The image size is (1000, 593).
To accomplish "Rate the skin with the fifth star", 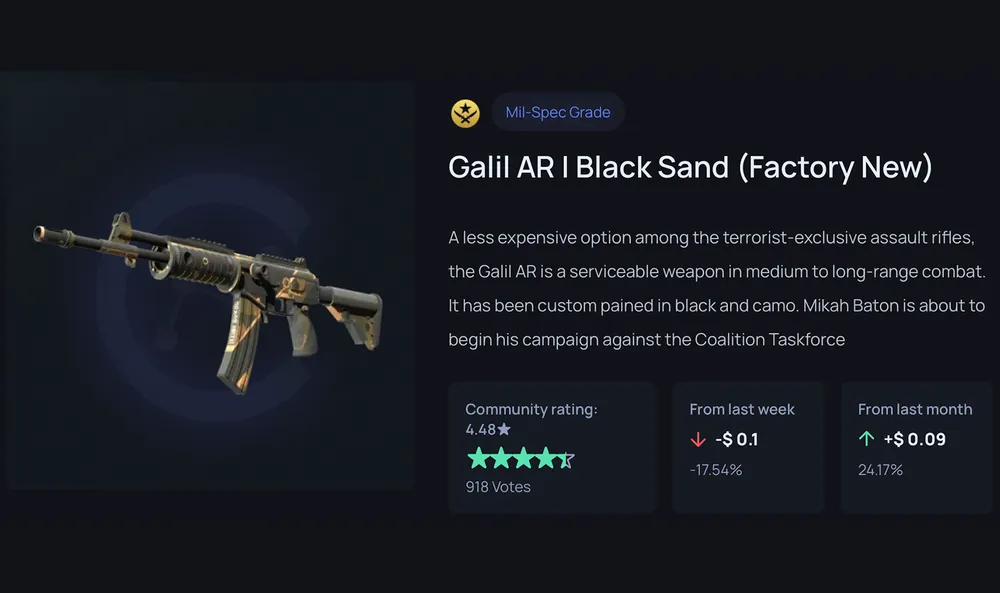I will click(566, 458).
